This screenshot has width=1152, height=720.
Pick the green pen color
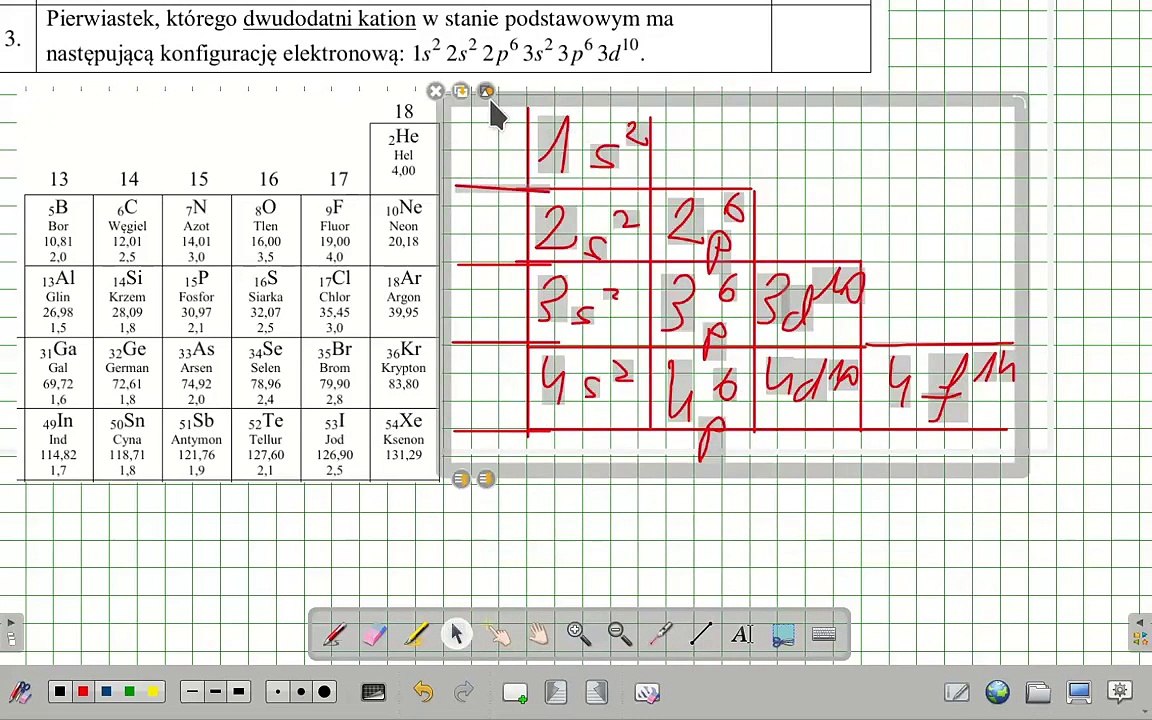(129, 692)
